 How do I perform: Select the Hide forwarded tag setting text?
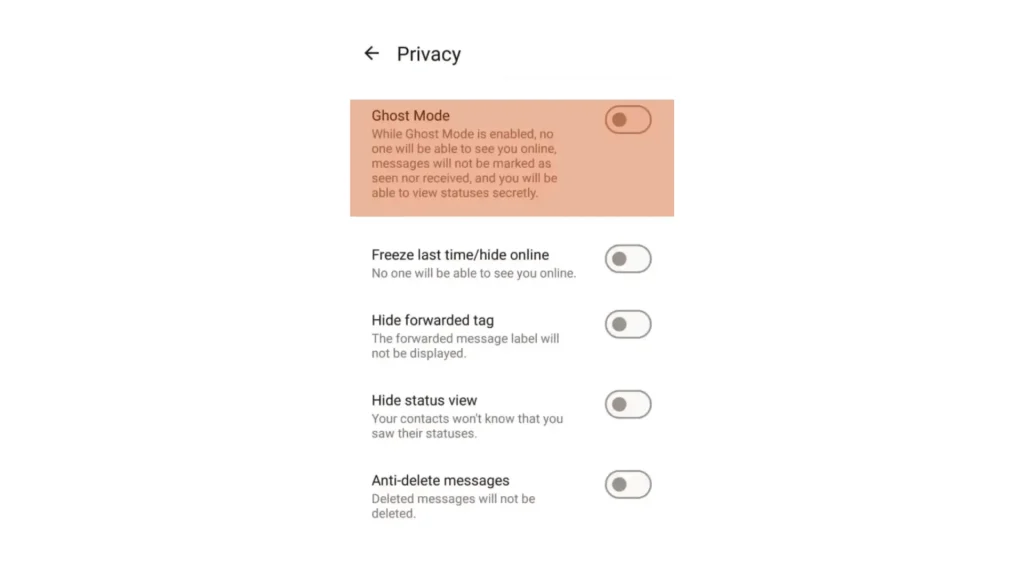click(x=432, y=320)
